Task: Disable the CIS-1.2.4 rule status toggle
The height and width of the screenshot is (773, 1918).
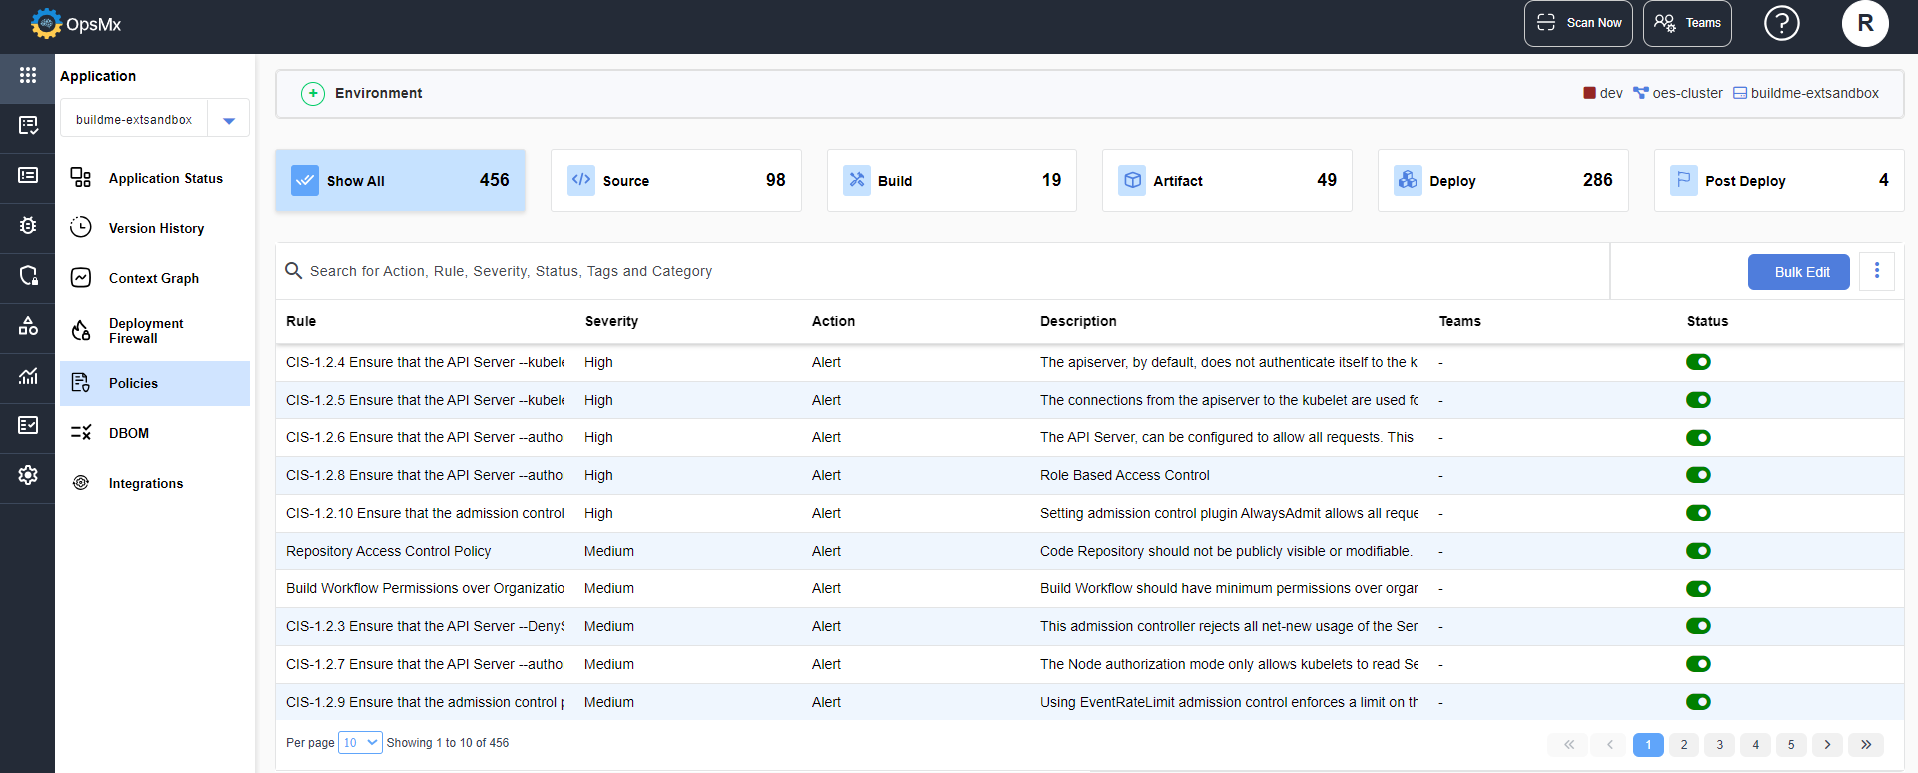Action: coord(1698,362)
